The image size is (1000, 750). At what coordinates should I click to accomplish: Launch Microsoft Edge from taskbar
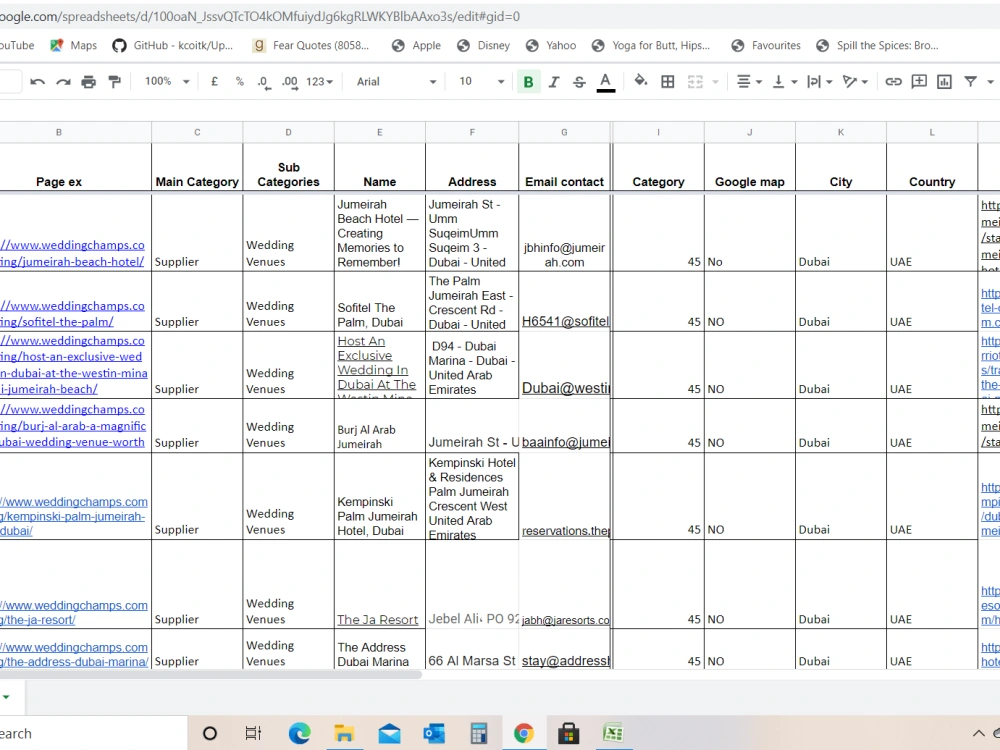pos(299,733)
